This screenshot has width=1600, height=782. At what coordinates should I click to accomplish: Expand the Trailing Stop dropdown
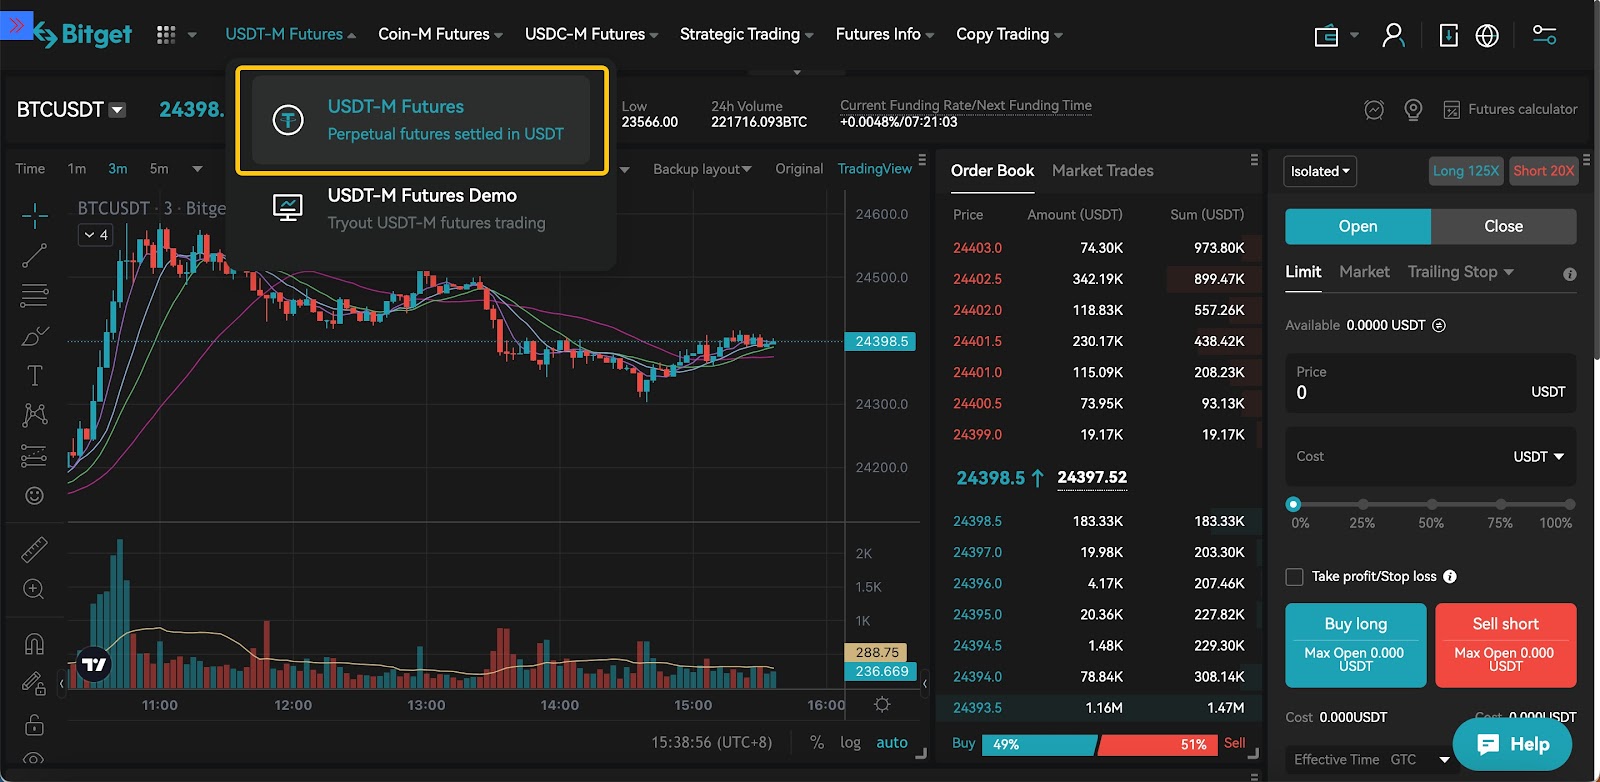point(1460,272)
